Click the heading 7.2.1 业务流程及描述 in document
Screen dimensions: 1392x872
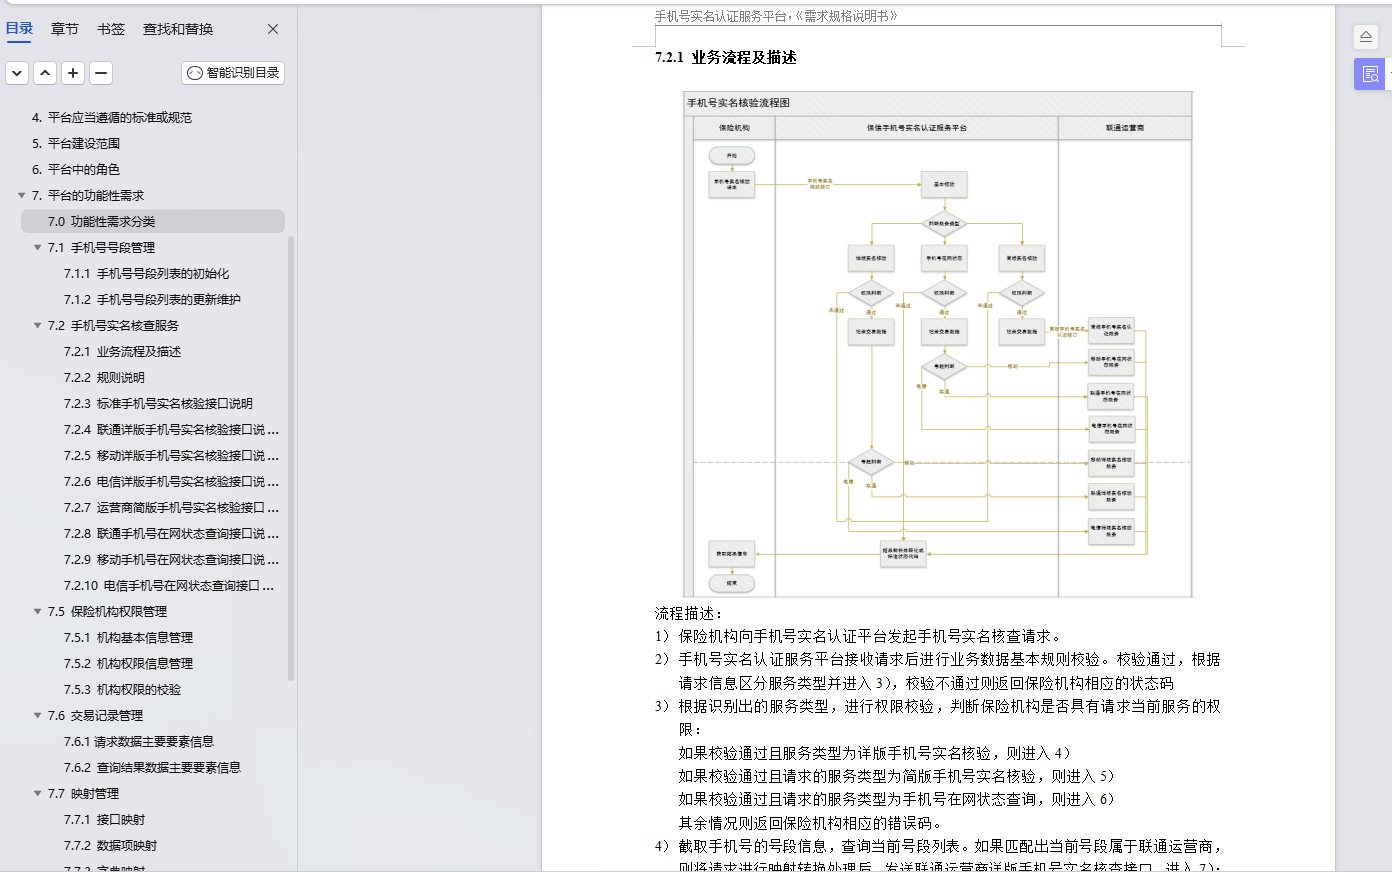[726, 57]
